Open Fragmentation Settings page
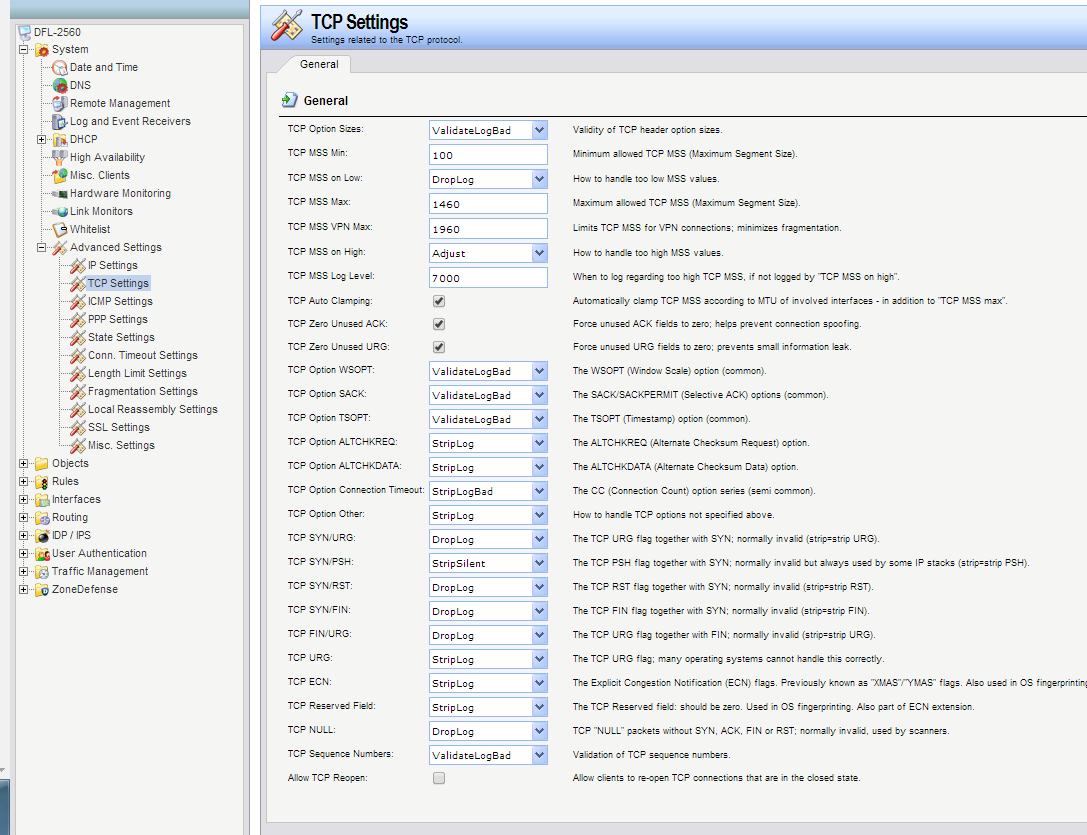1087x835 pixels. pyautogui.click(x=142, y=391)
